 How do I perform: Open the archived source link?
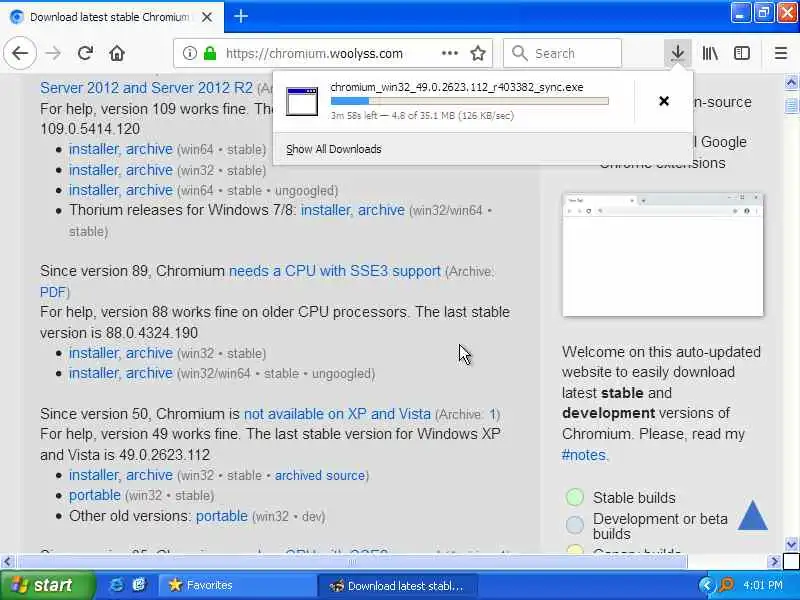(320, 476)
